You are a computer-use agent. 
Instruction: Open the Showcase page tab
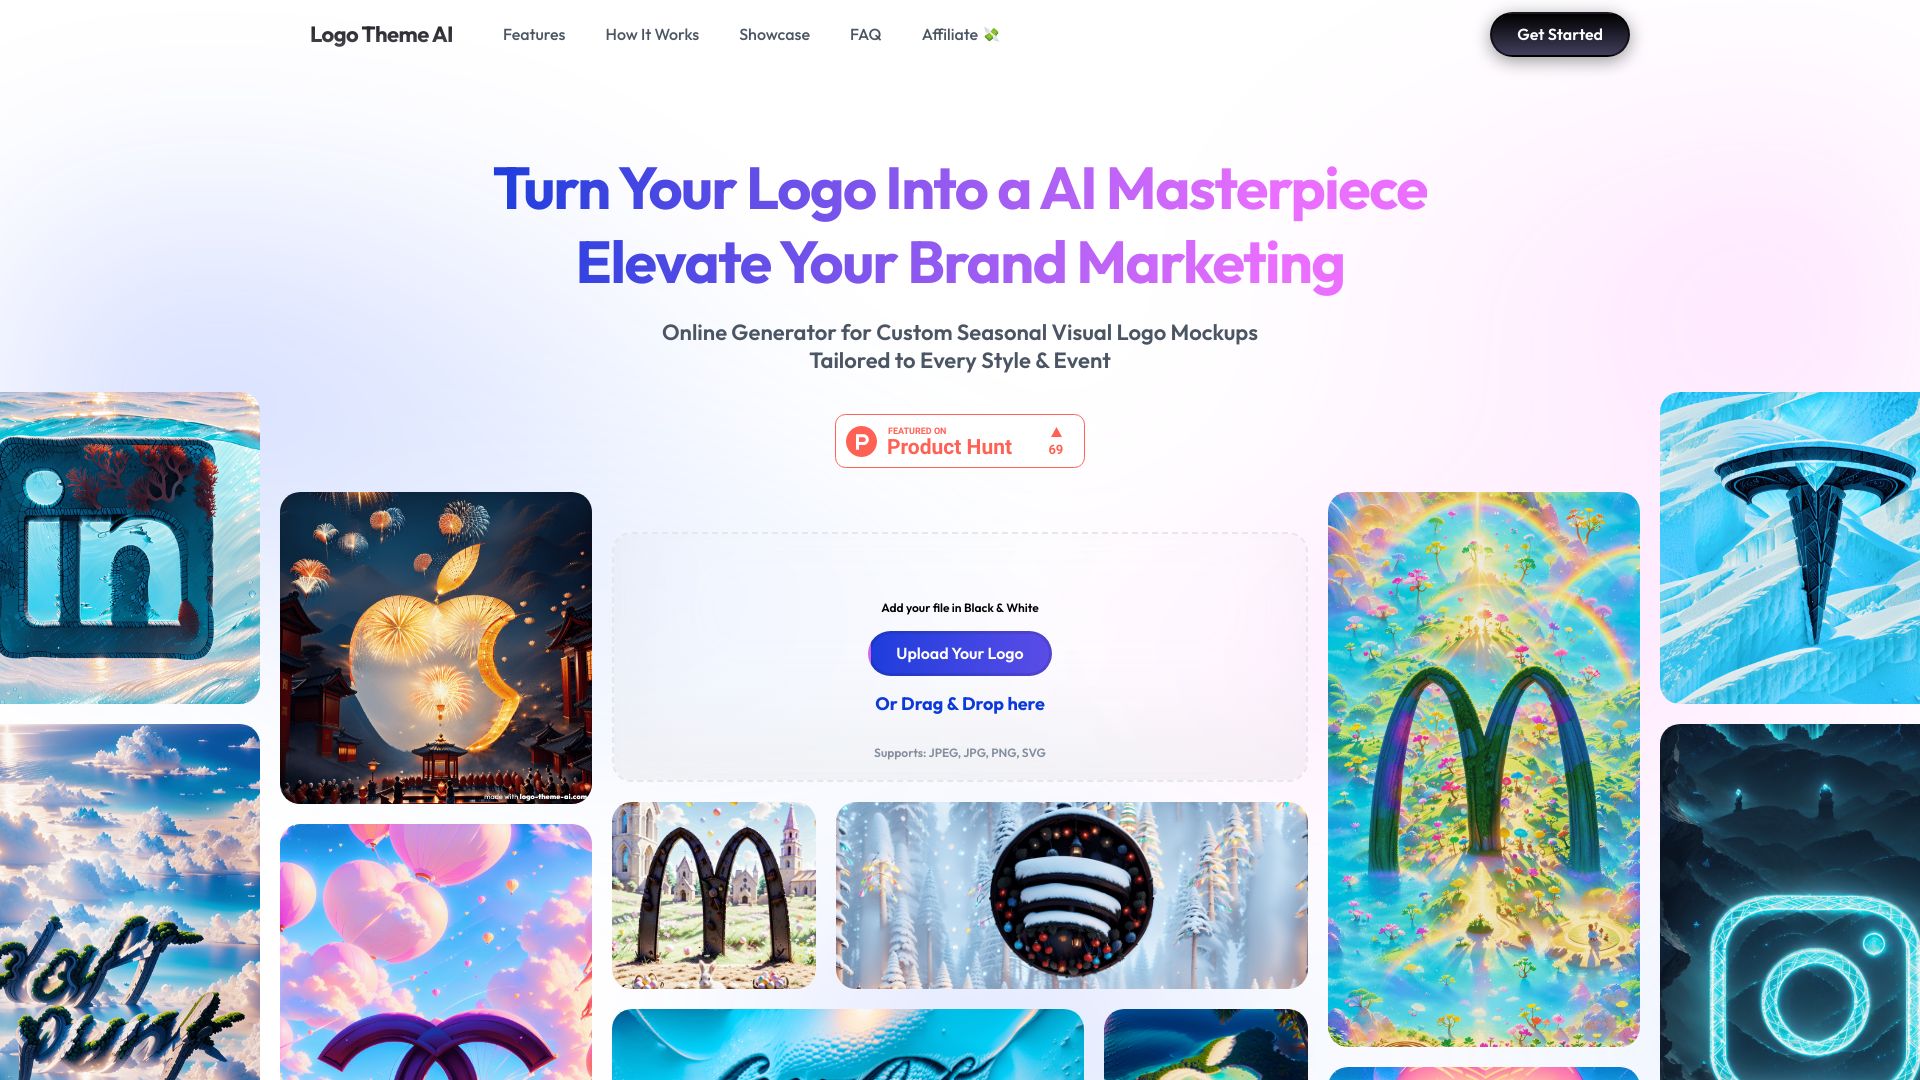(774, 34)
